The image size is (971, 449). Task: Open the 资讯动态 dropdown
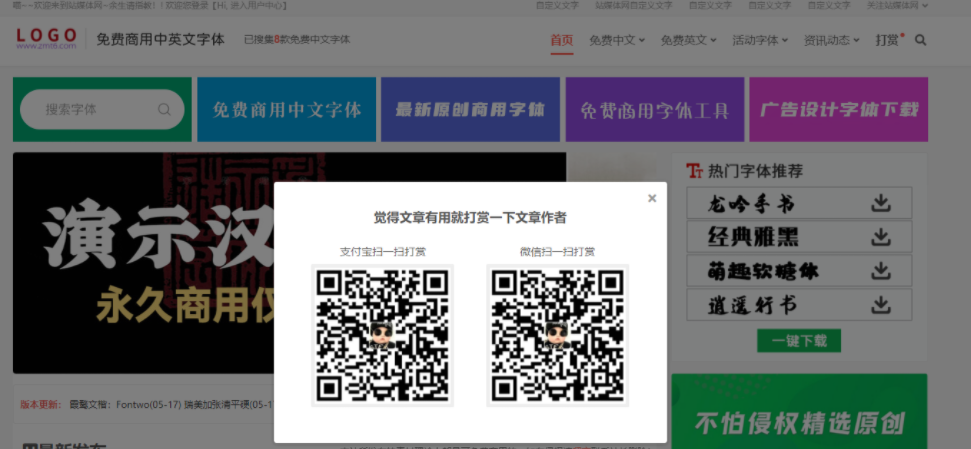point(832,40)
